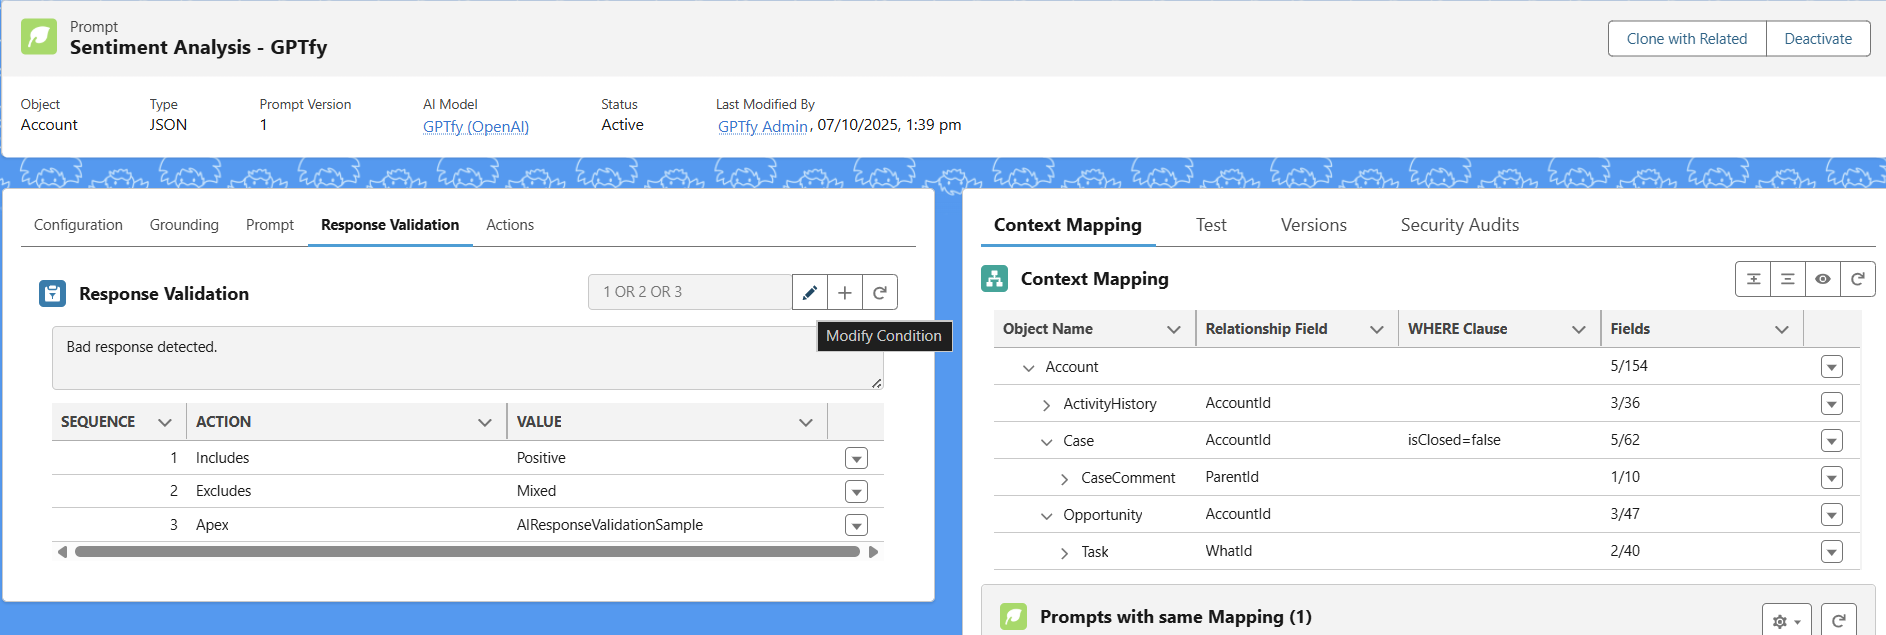Expand the ActivityHistory tree row
1886x635 pixels.
pyautogui.click(x=1046, y=405)
